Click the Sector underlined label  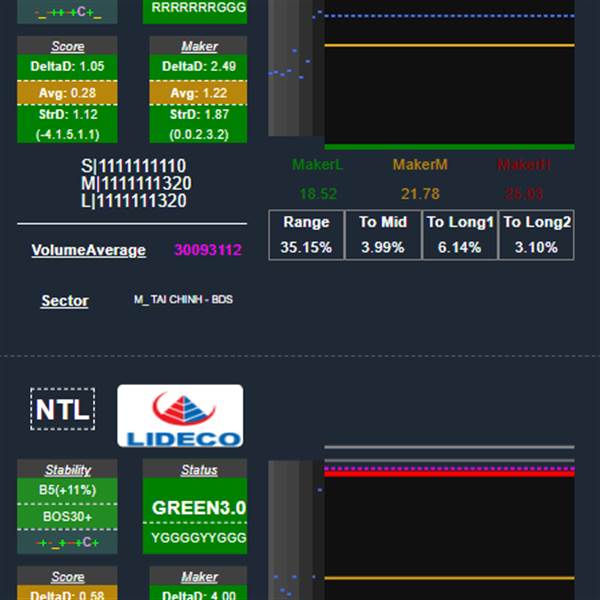(x=65, y=301)
